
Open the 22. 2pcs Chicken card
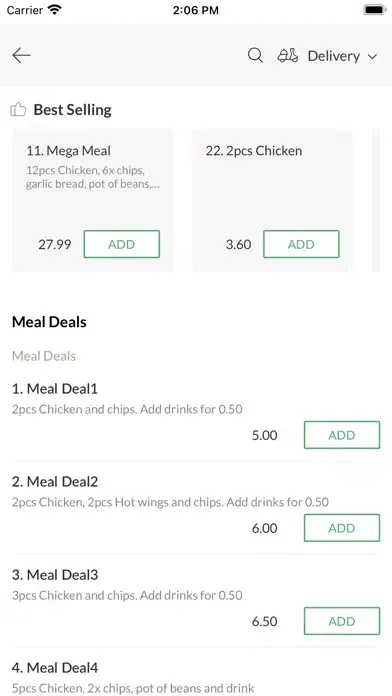tap(272, 200)
